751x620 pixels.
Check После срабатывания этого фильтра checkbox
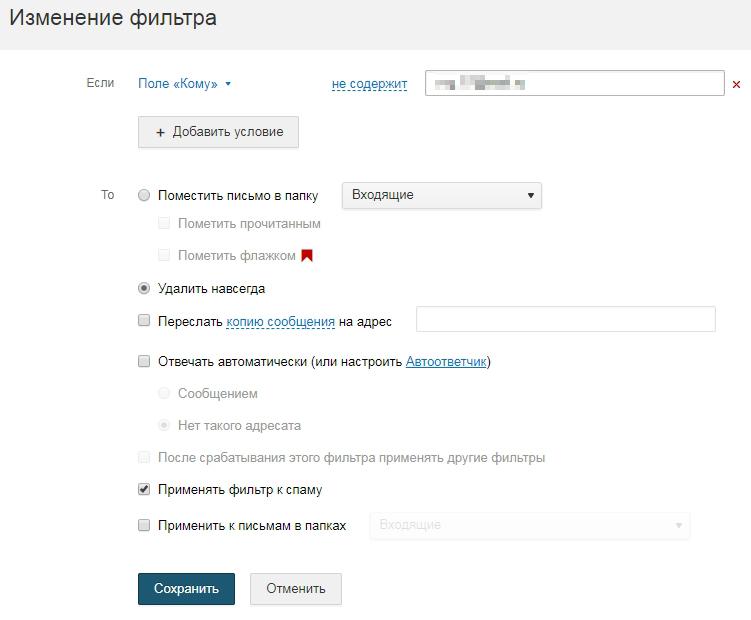[144, 457]
